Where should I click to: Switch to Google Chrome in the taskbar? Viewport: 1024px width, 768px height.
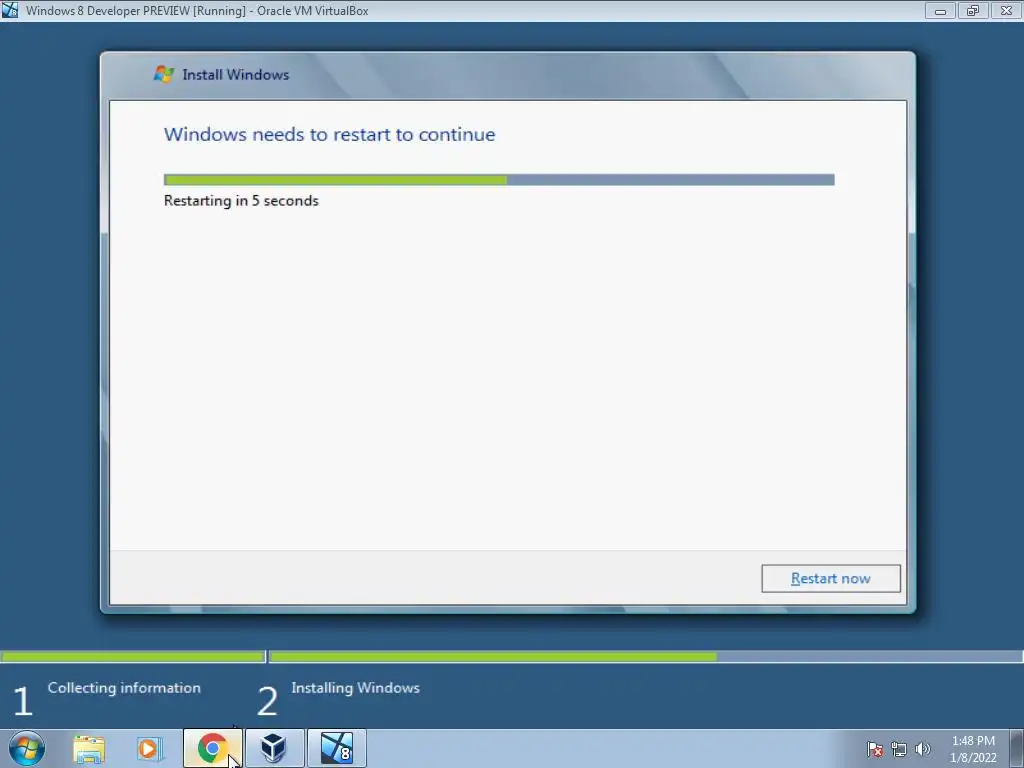212,748
